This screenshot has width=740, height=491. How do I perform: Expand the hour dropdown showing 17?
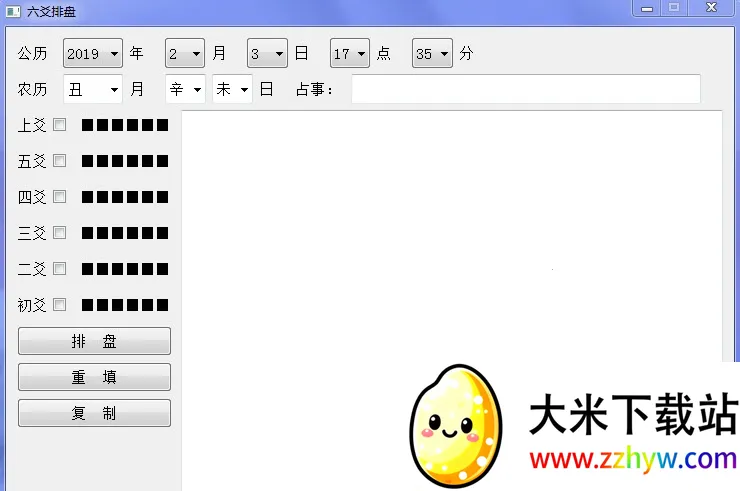click(x=350, y=54)
